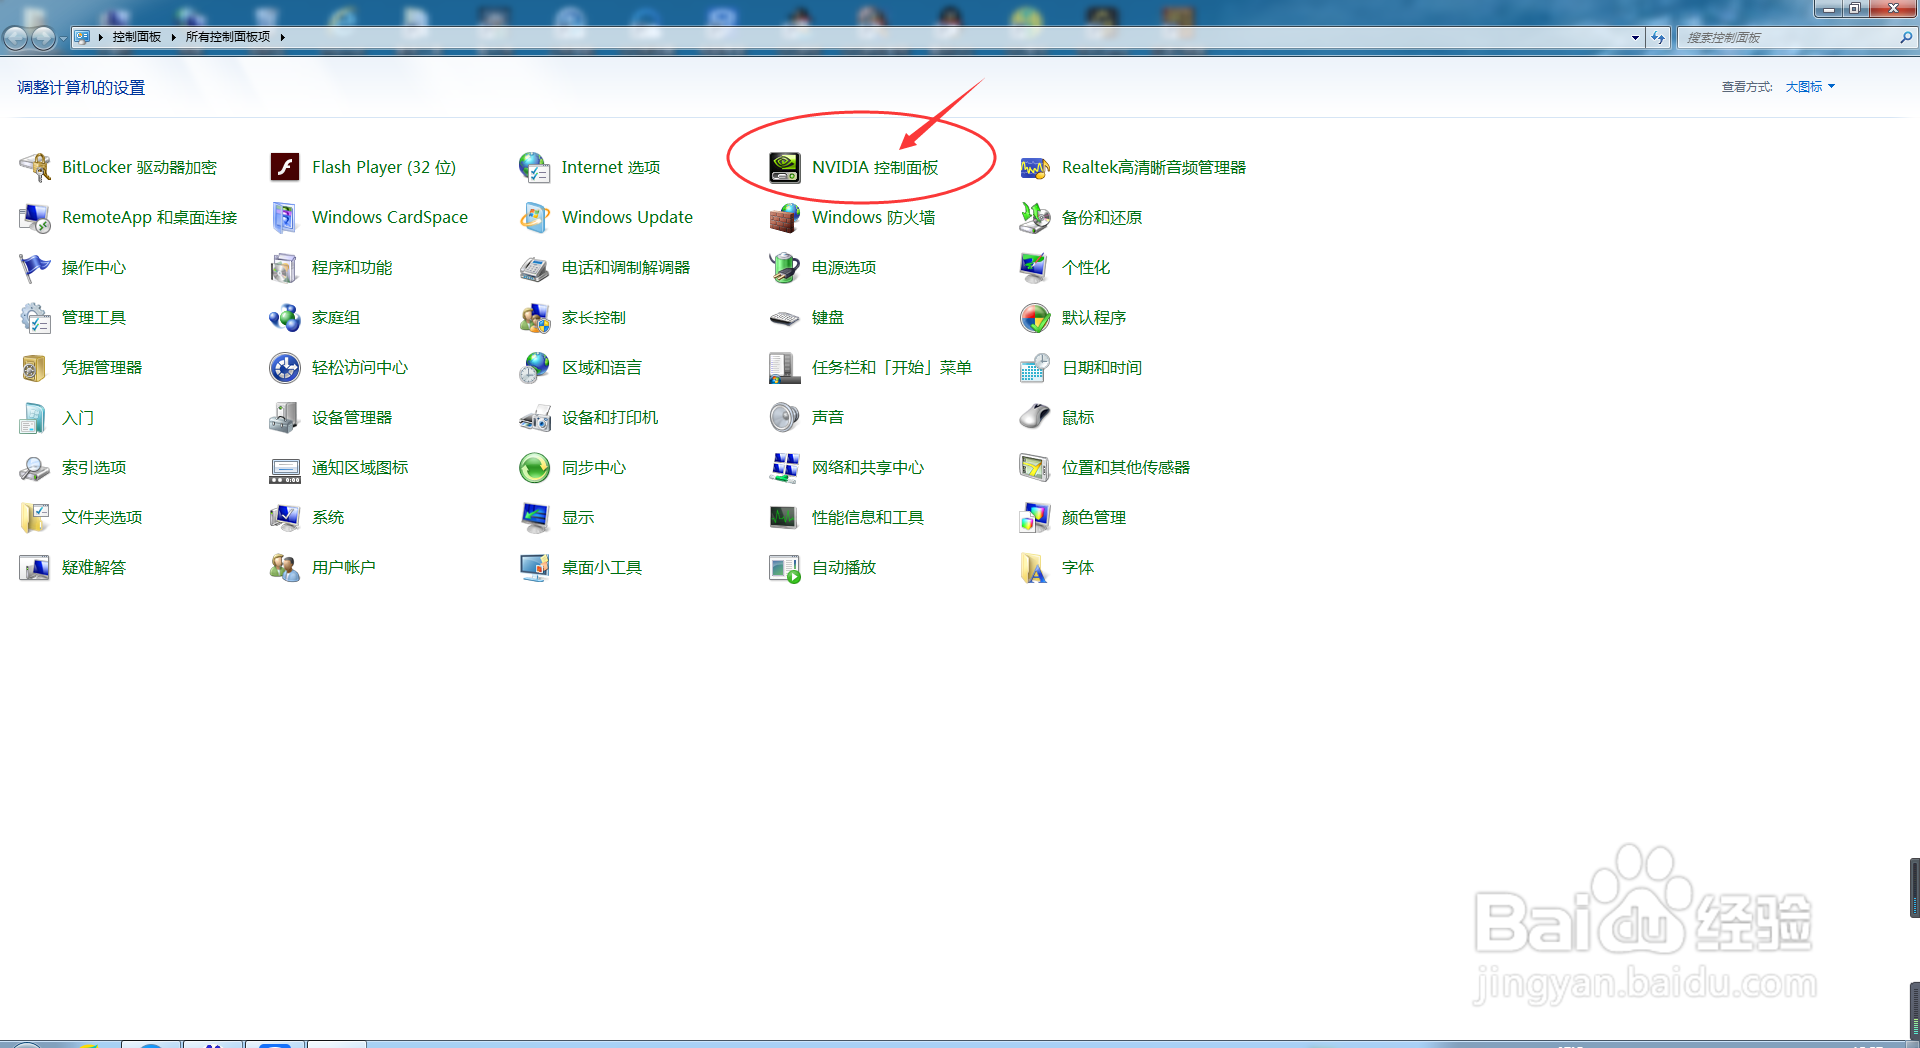Screen dimensions: 1920x1048
Task: Click 控制面板 in the address breadcrumb
Action: [x=137, y=37]
